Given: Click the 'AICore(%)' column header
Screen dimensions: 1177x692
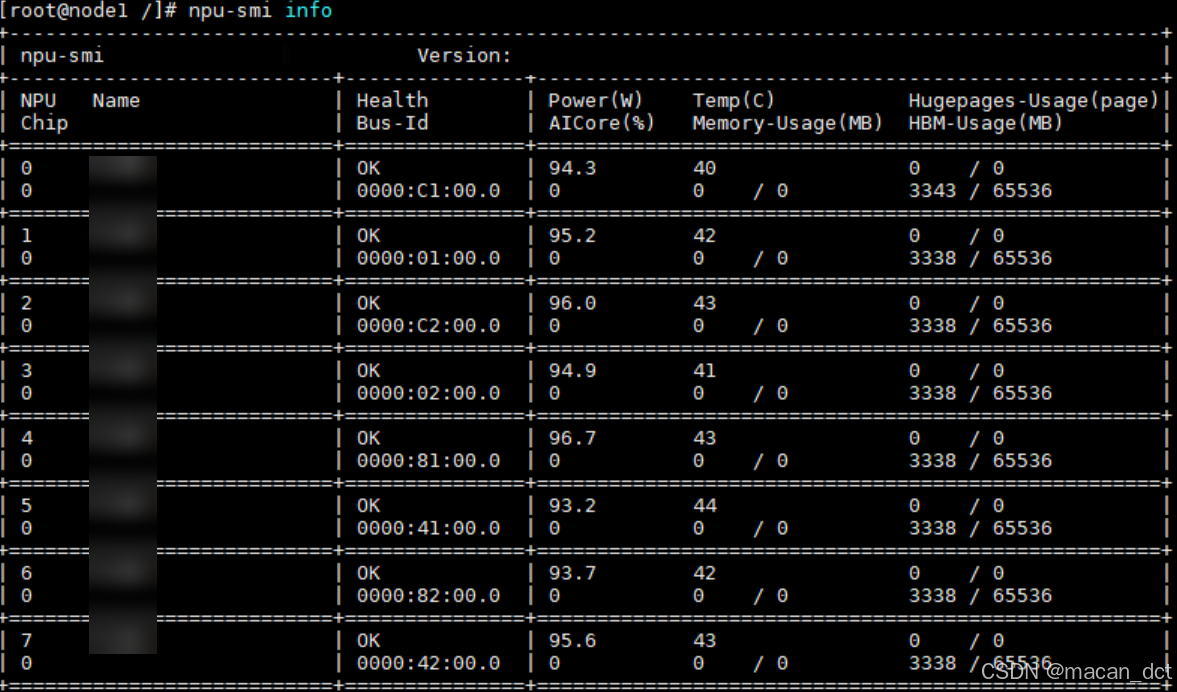Looking at the screenshot, I should [601, 123].
